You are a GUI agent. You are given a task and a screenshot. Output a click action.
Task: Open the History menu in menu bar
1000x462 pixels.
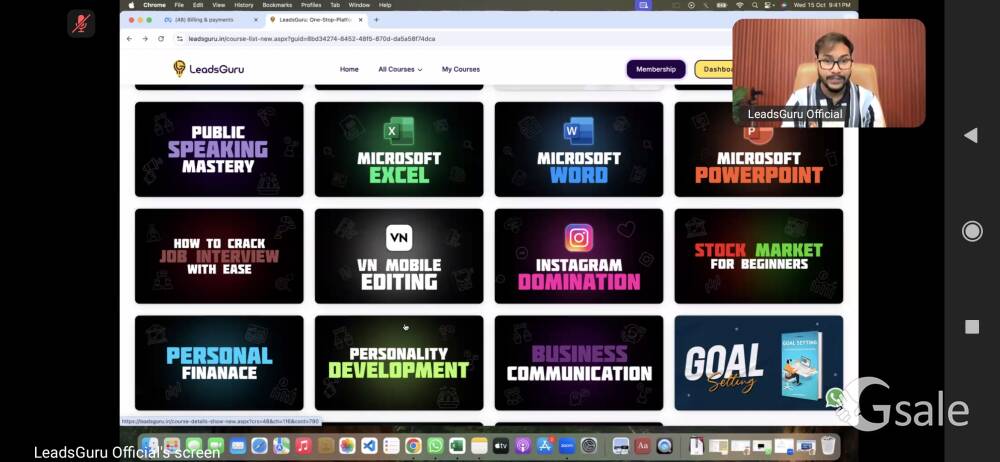pyautogui.click(x=243, y=5)
